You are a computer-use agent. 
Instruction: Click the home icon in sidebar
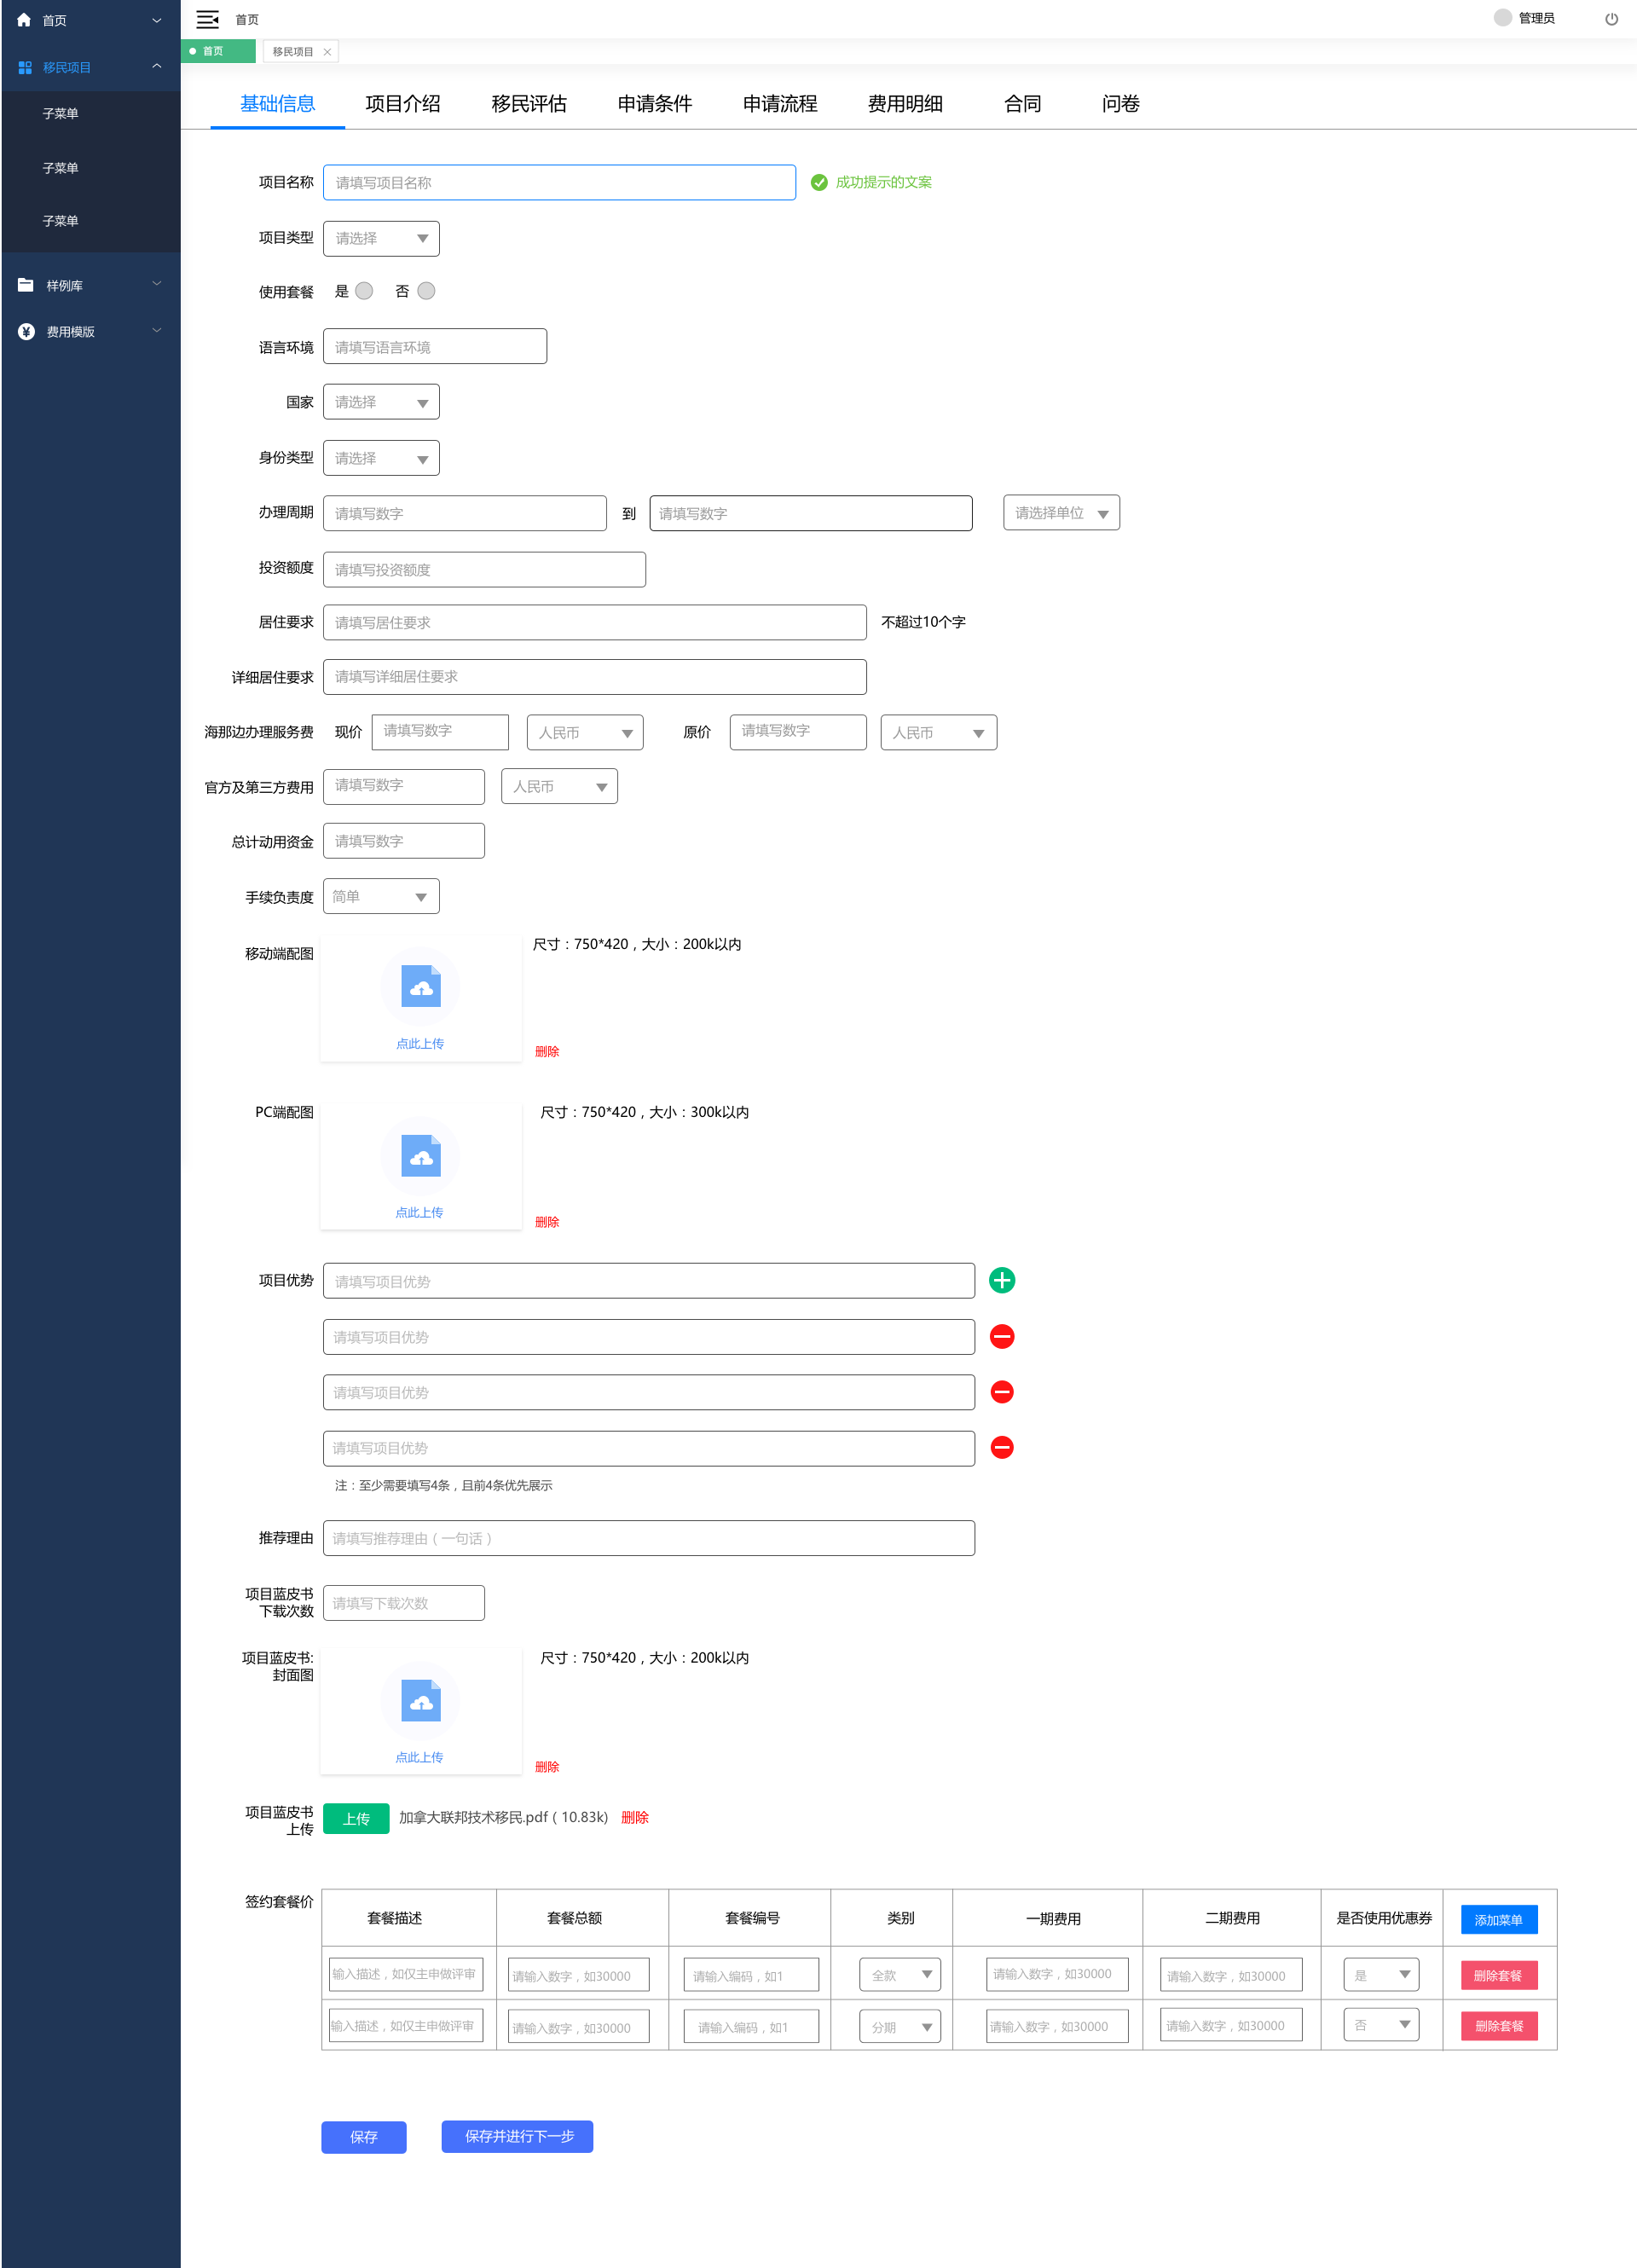click(x=24, y=20)
